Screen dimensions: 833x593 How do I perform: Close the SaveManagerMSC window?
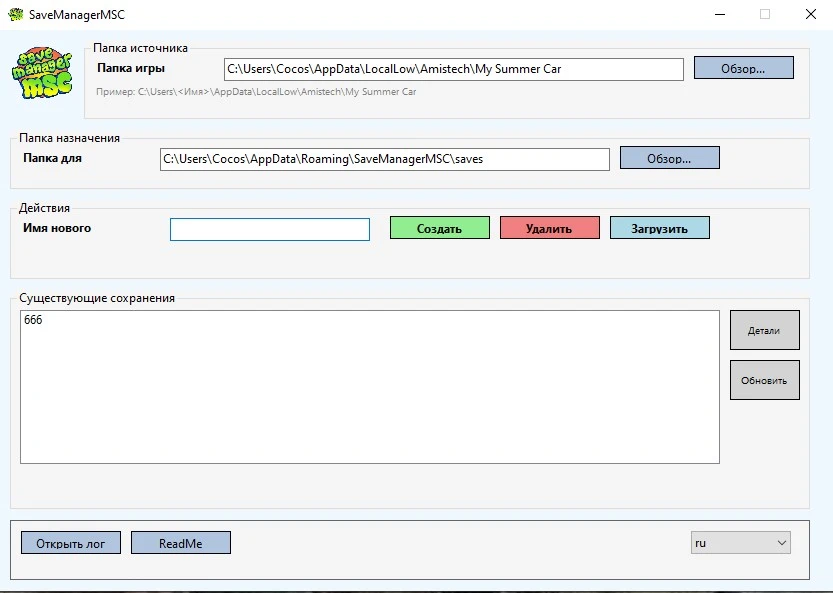pos(811,14)
